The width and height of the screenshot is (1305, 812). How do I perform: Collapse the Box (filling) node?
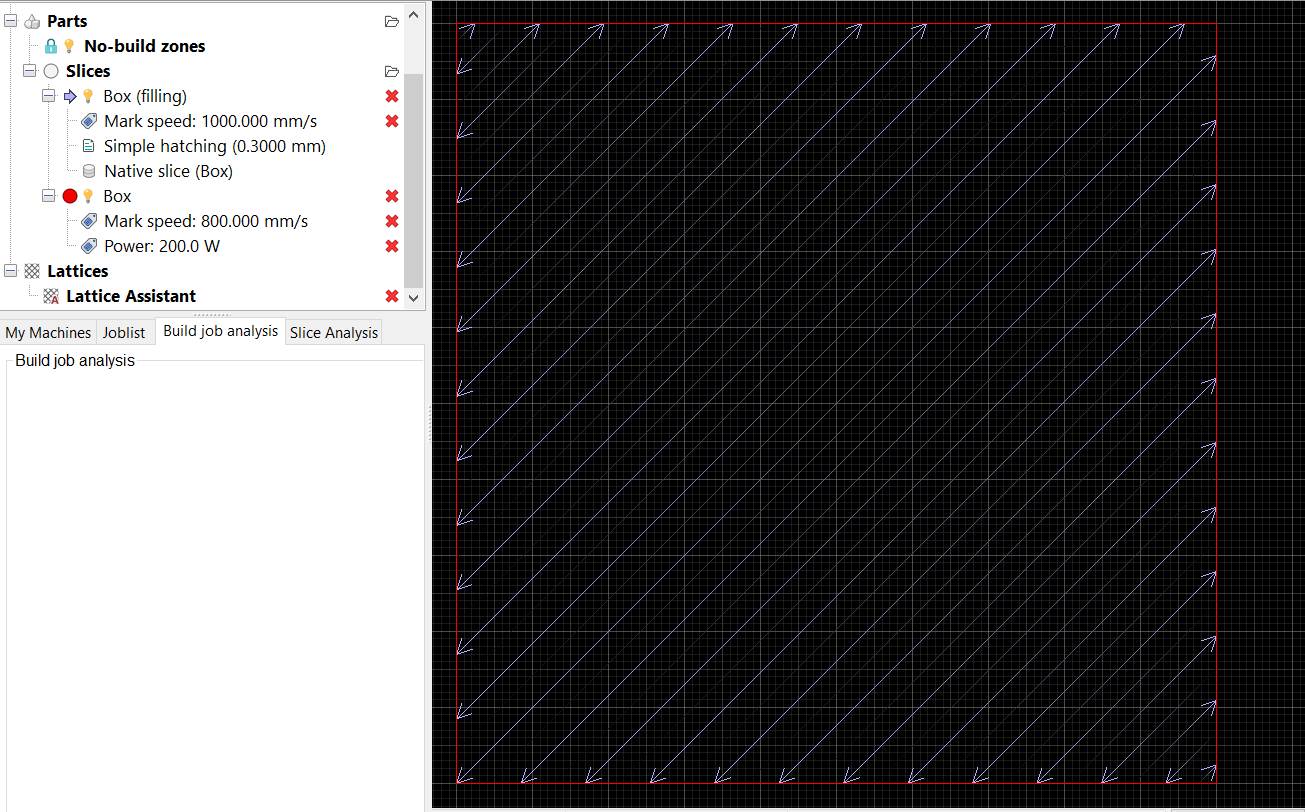click(47, 95)
